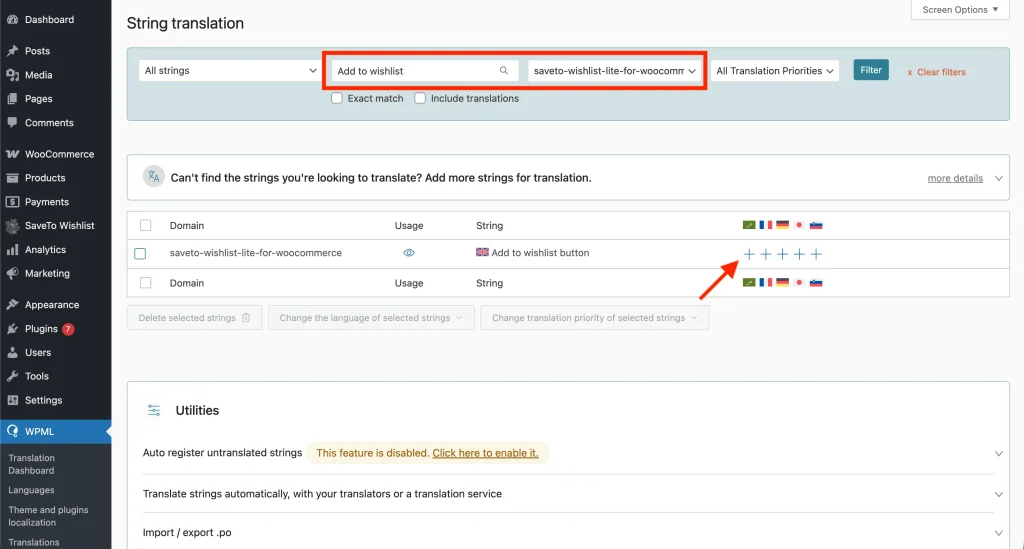Click the Payments dollar icon
This screenshot has width=1024, height=549.
pyautogui.click(x=12, y=202)
